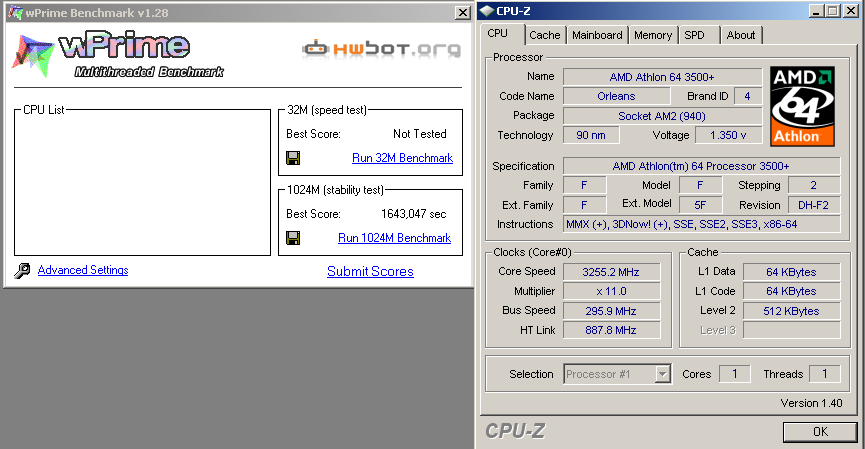Click the HT Link value 887.8 MHz
The height and width of the screenshot is (449, 865).
click(x=611, y=330)
